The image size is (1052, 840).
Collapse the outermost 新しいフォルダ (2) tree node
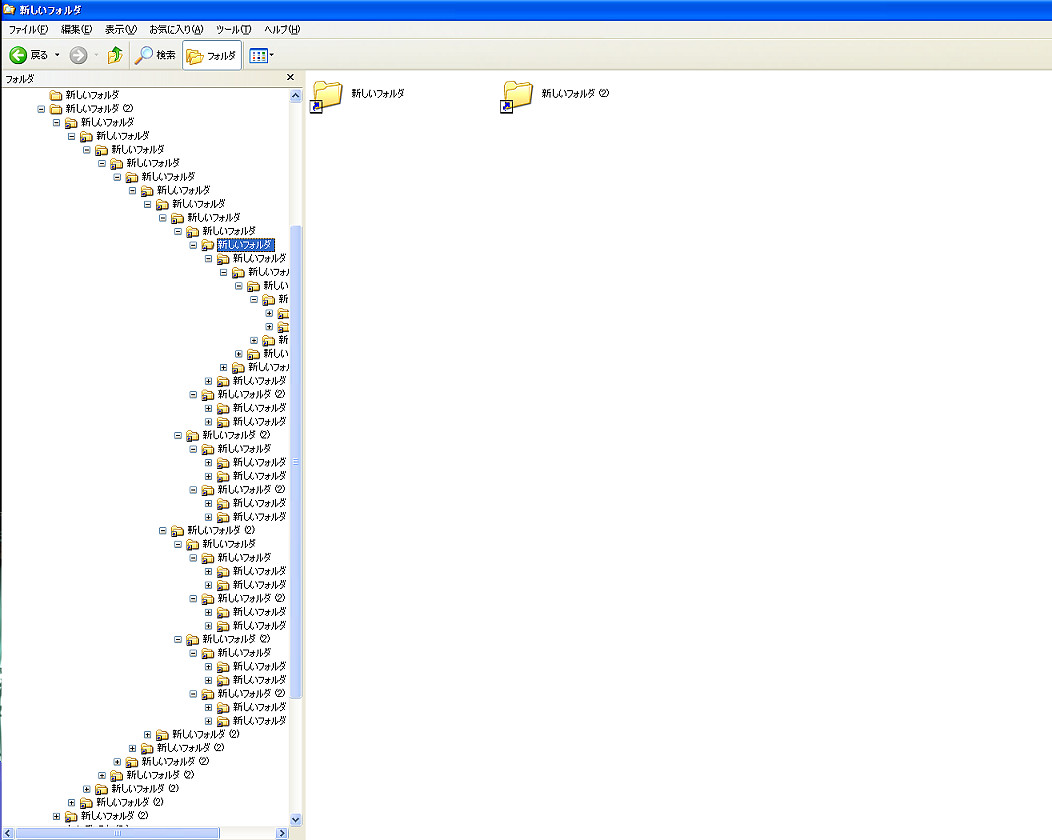coord(41,109)
